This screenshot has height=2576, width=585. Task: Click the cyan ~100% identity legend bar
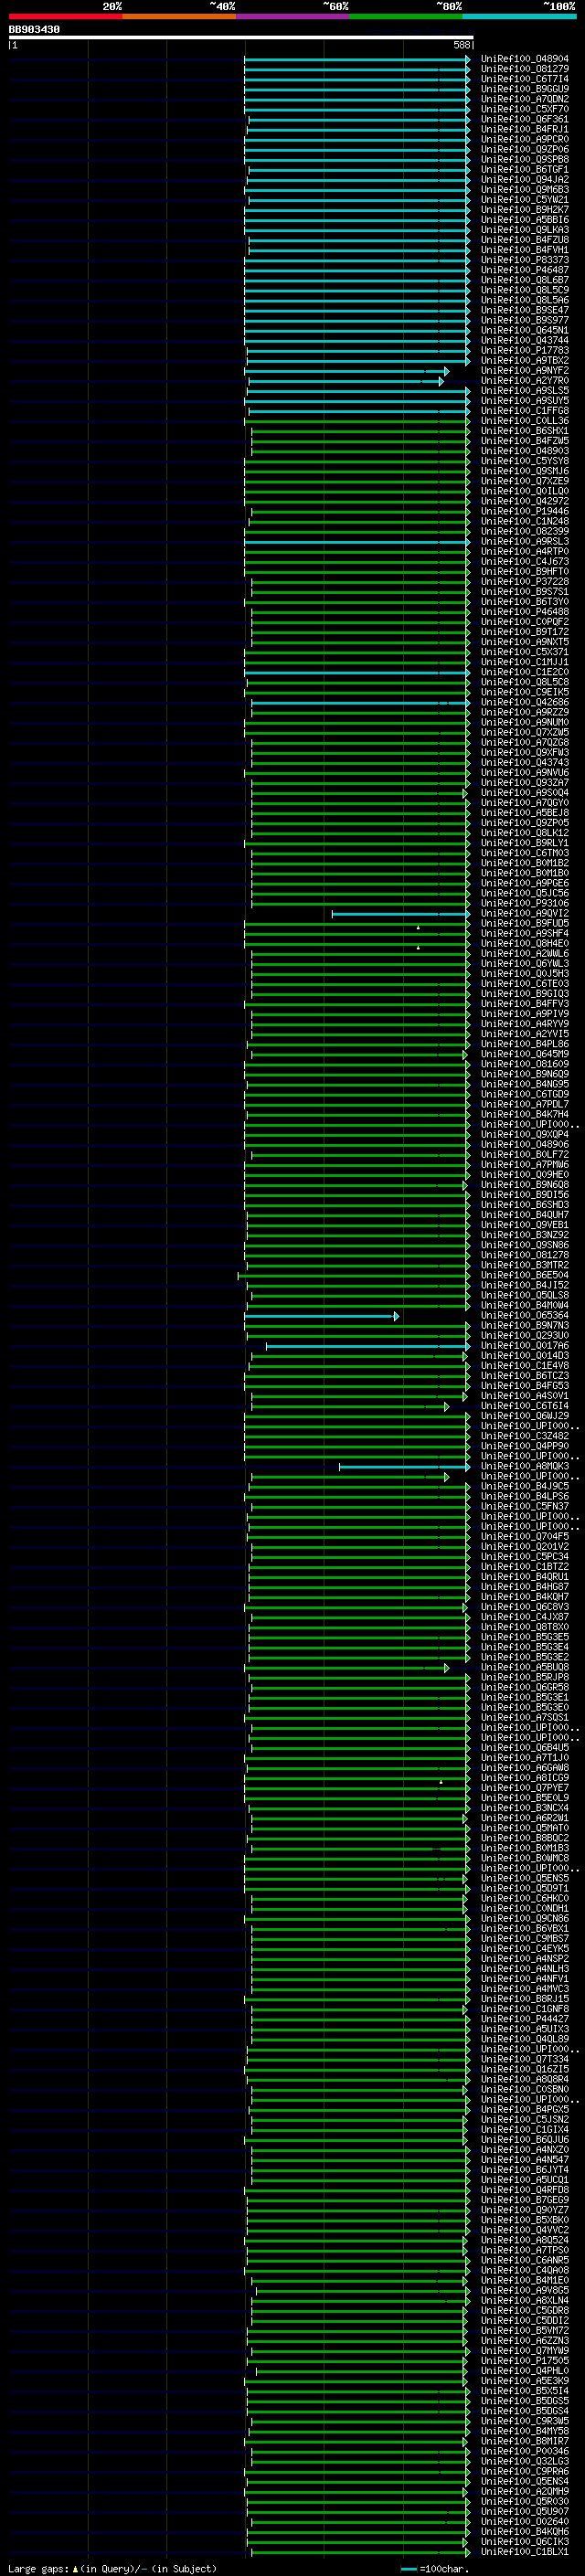point(520,16)
